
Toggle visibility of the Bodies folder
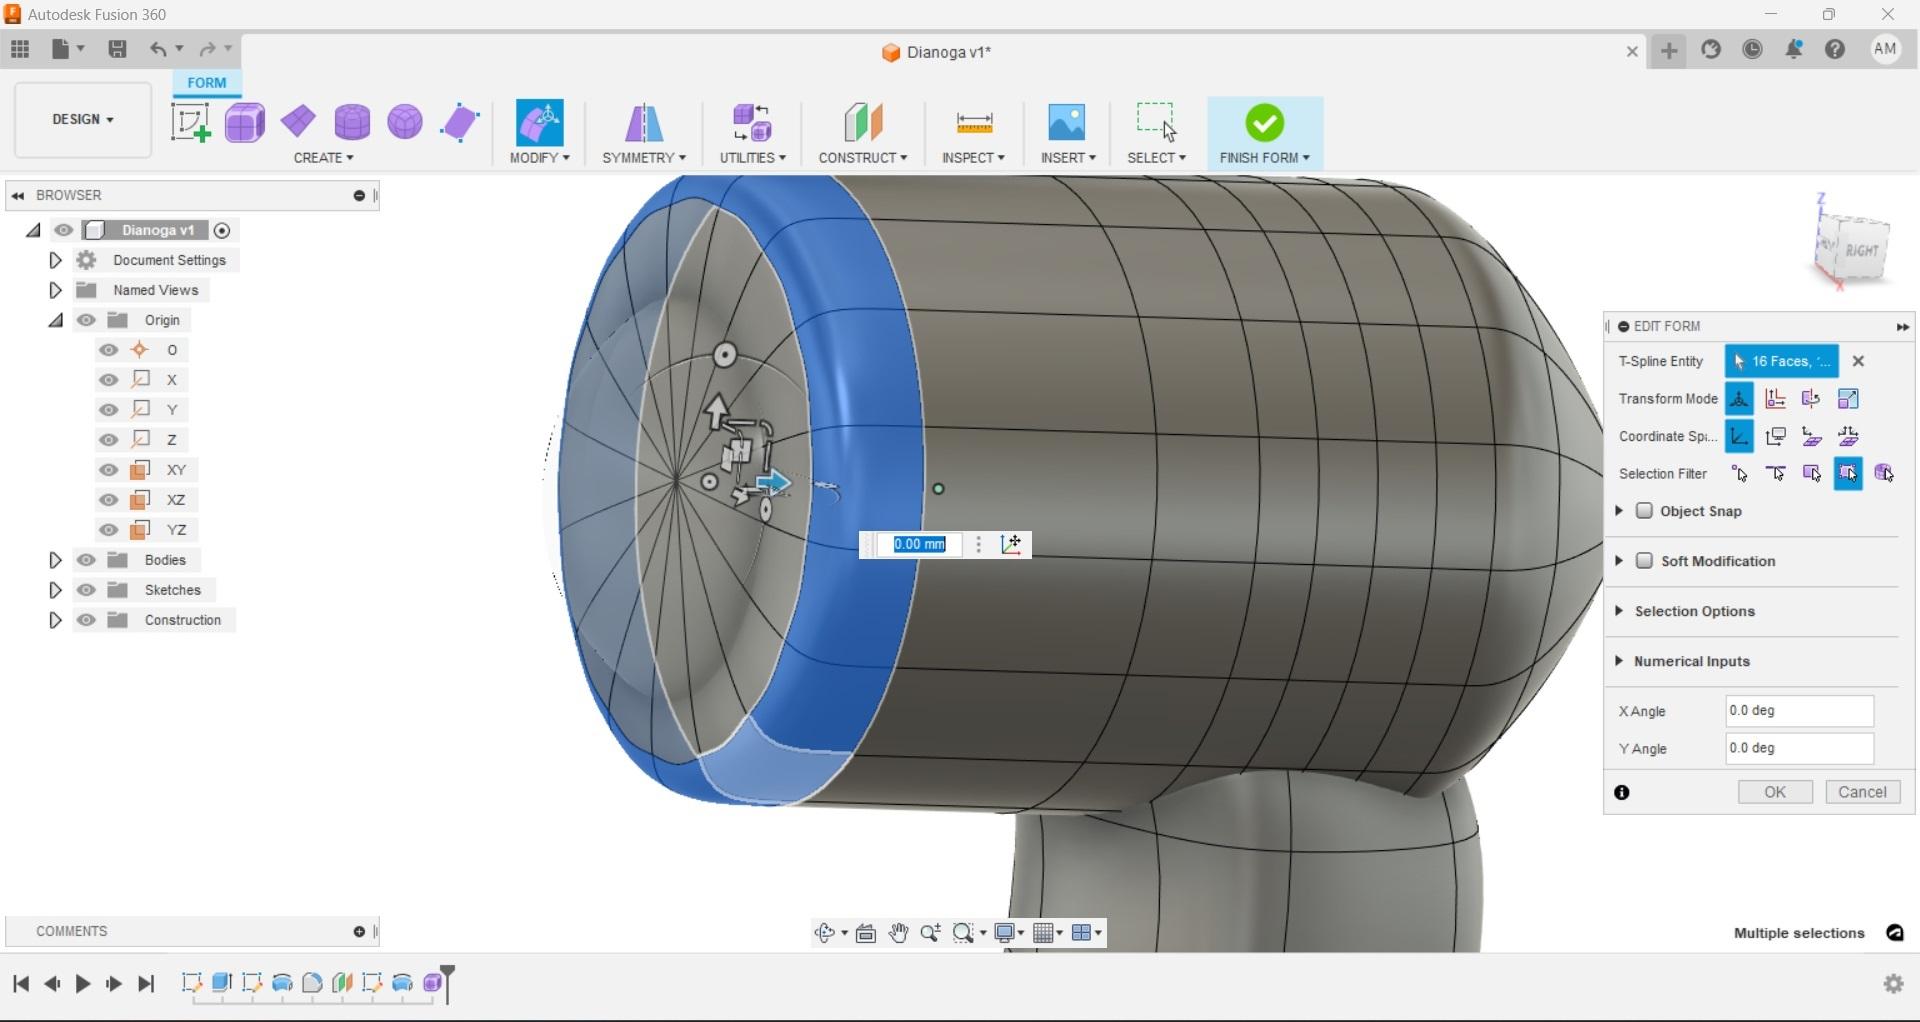point(87,560)
